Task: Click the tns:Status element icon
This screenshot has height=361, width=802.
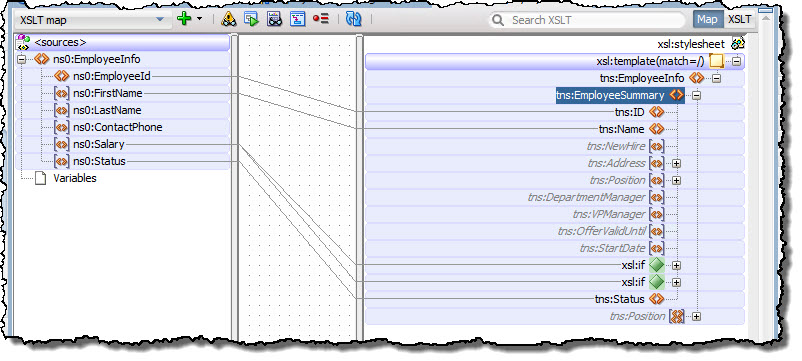Action: click(x=656, y=299)
